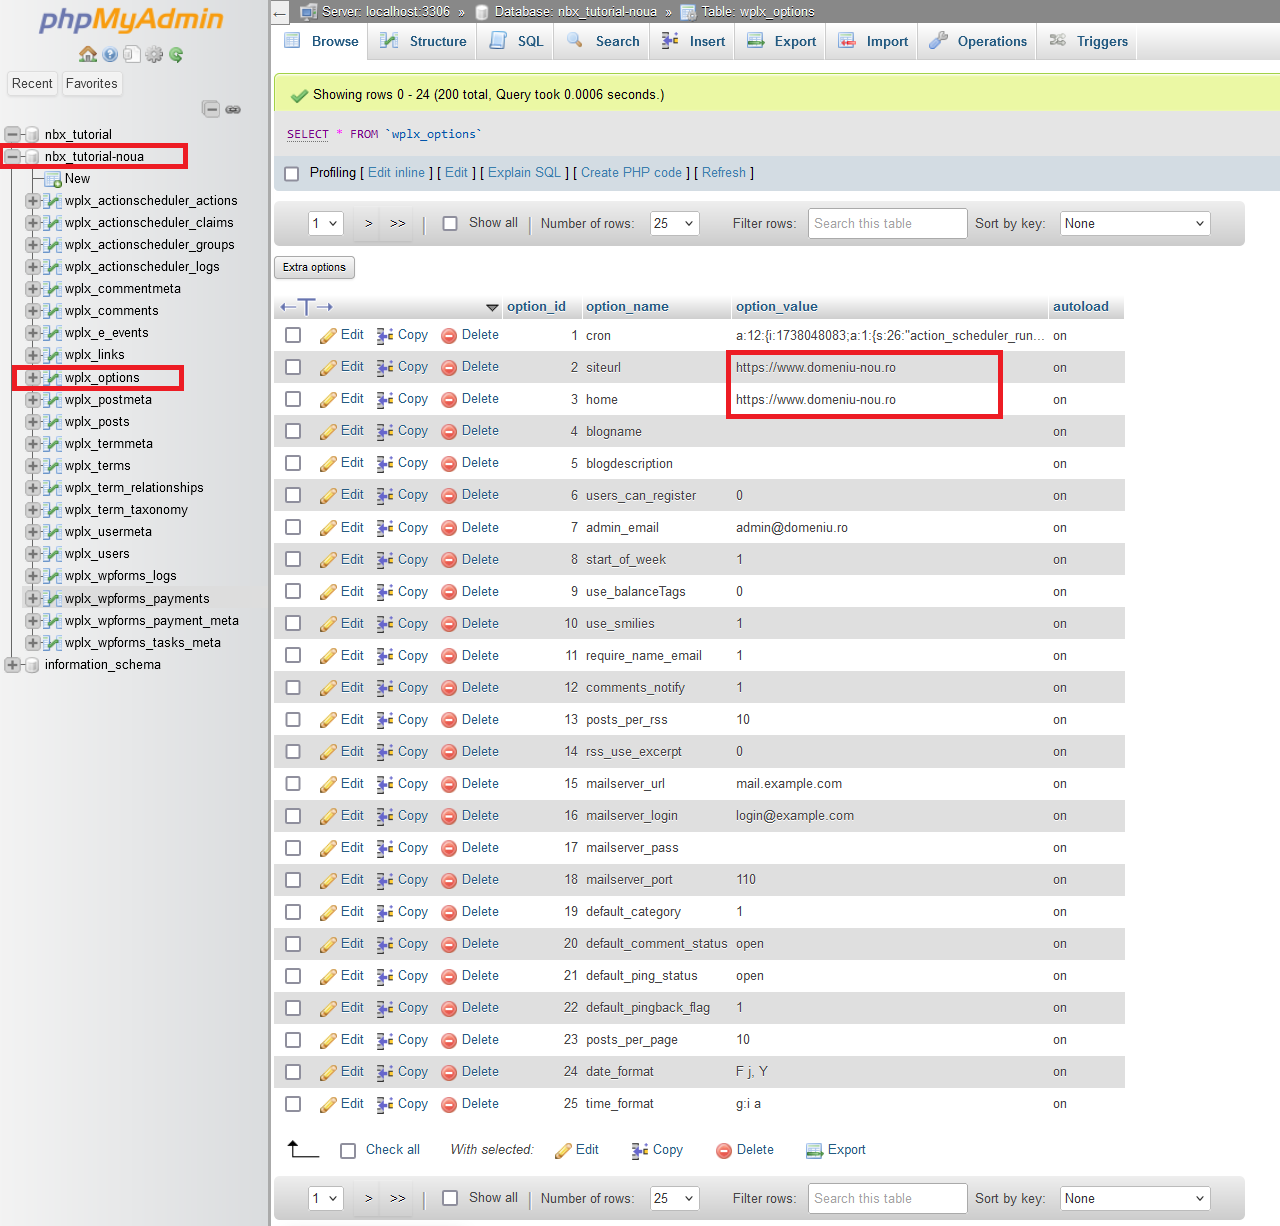Open Number of rows dropdown below the table
1280x1226 pixels.
675,1198
